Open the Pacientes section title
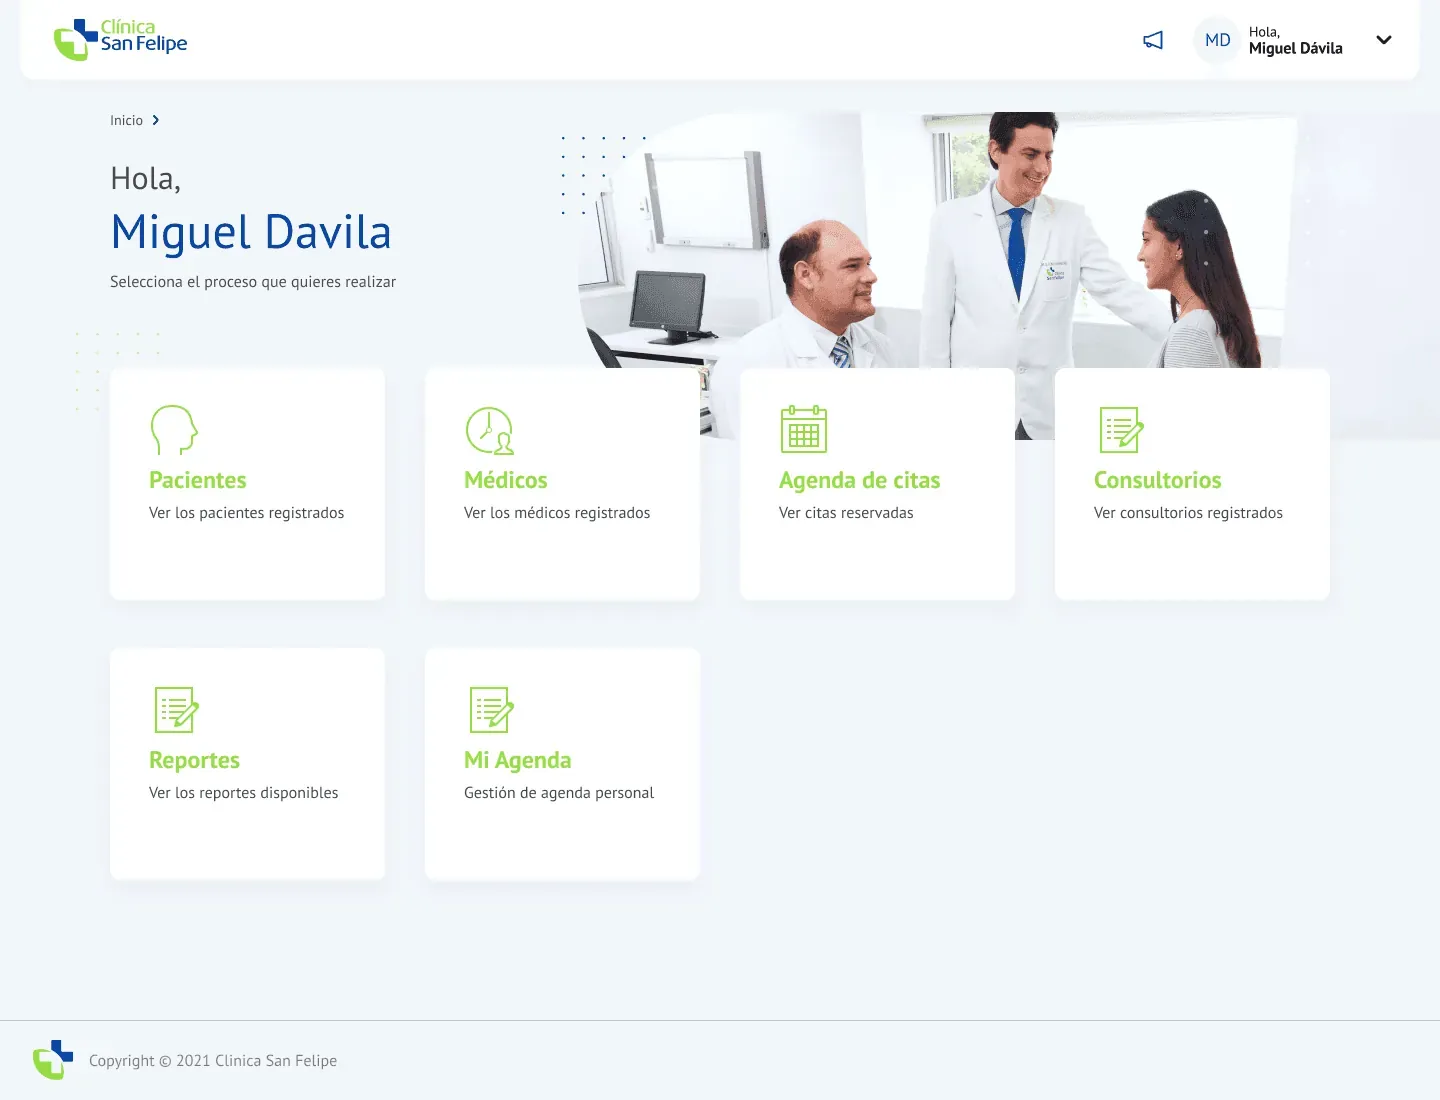Viewport: 1440px width, 1100px height. 197,480
